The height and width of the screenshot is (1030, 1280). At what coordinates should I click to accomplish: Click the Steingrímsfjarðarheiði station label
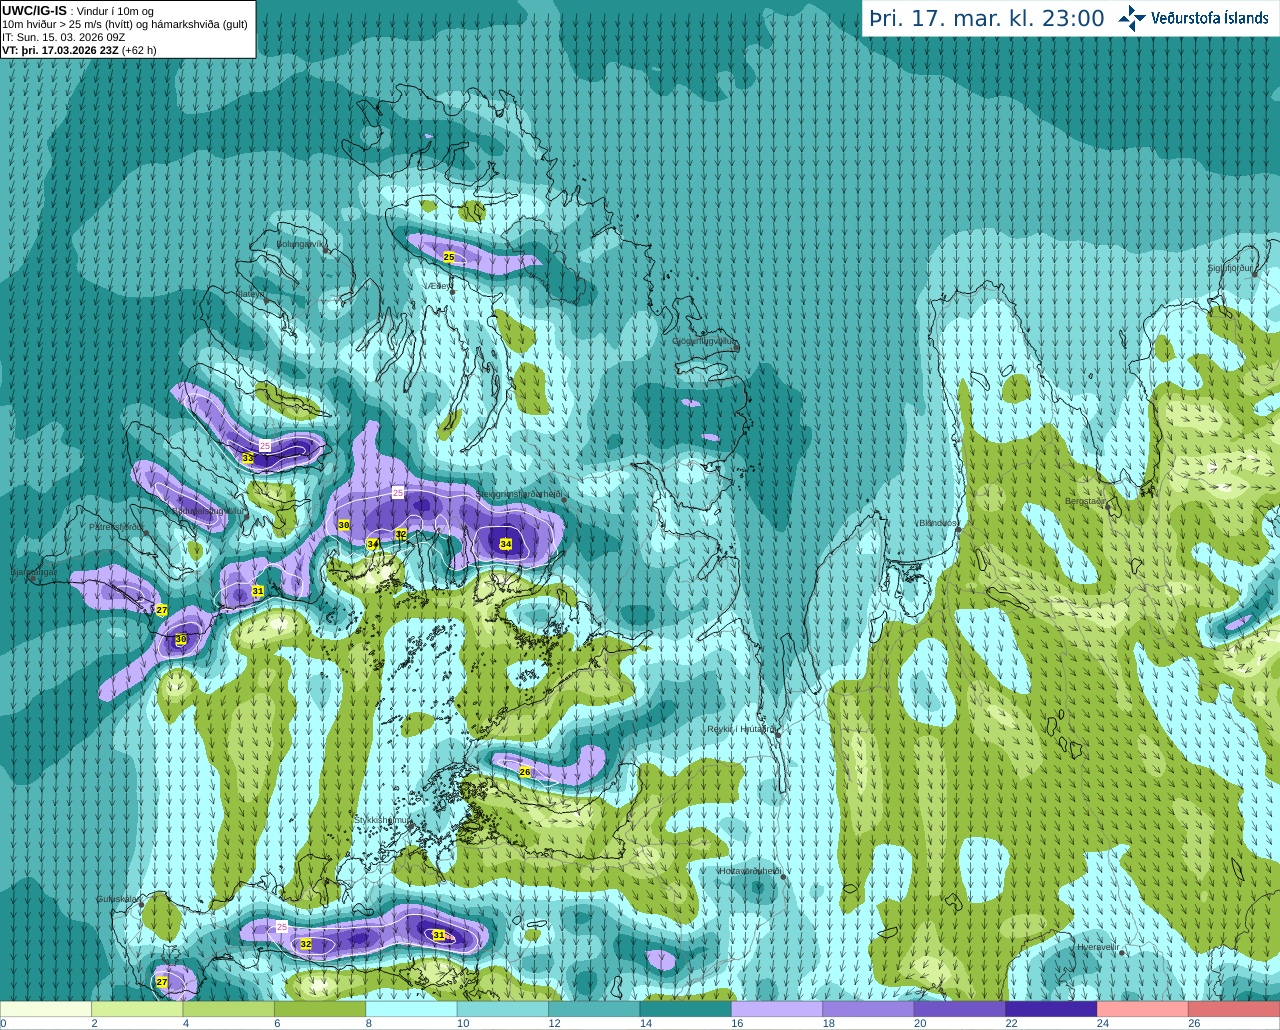(520, 494)
